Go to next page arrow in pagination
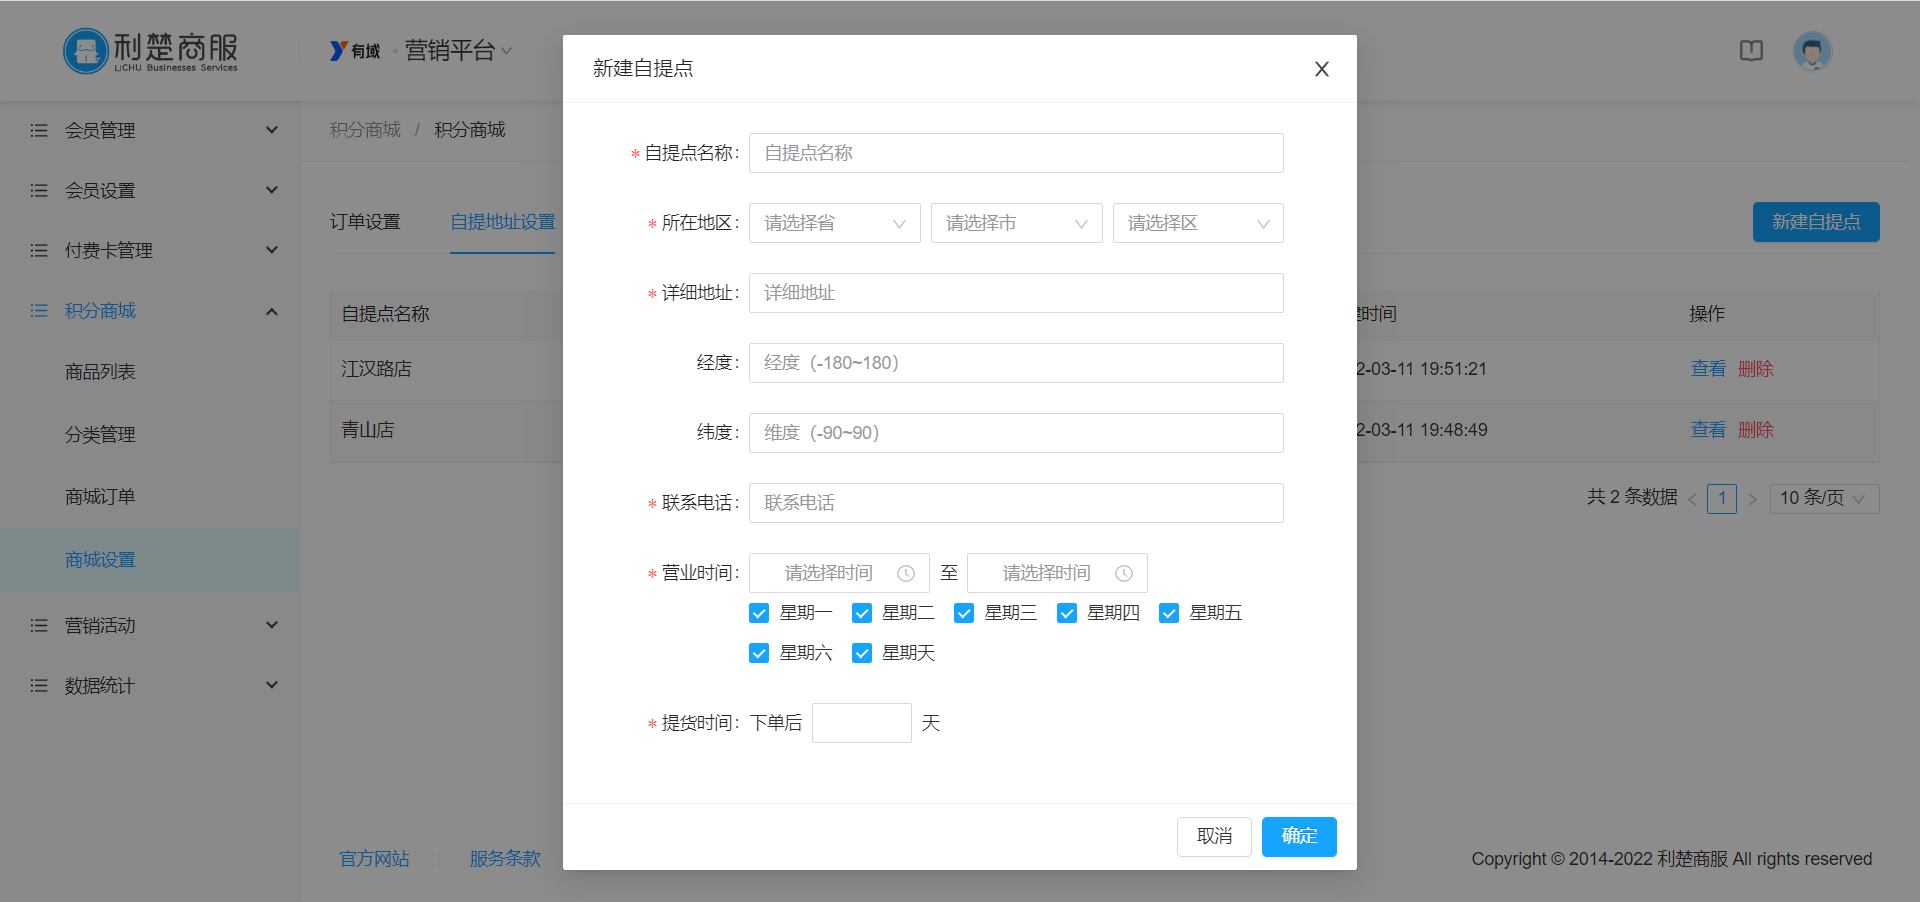Image resolution: width=1920 pixels, height=902 pixels. pyautogui.click(x=1752, y=499)
